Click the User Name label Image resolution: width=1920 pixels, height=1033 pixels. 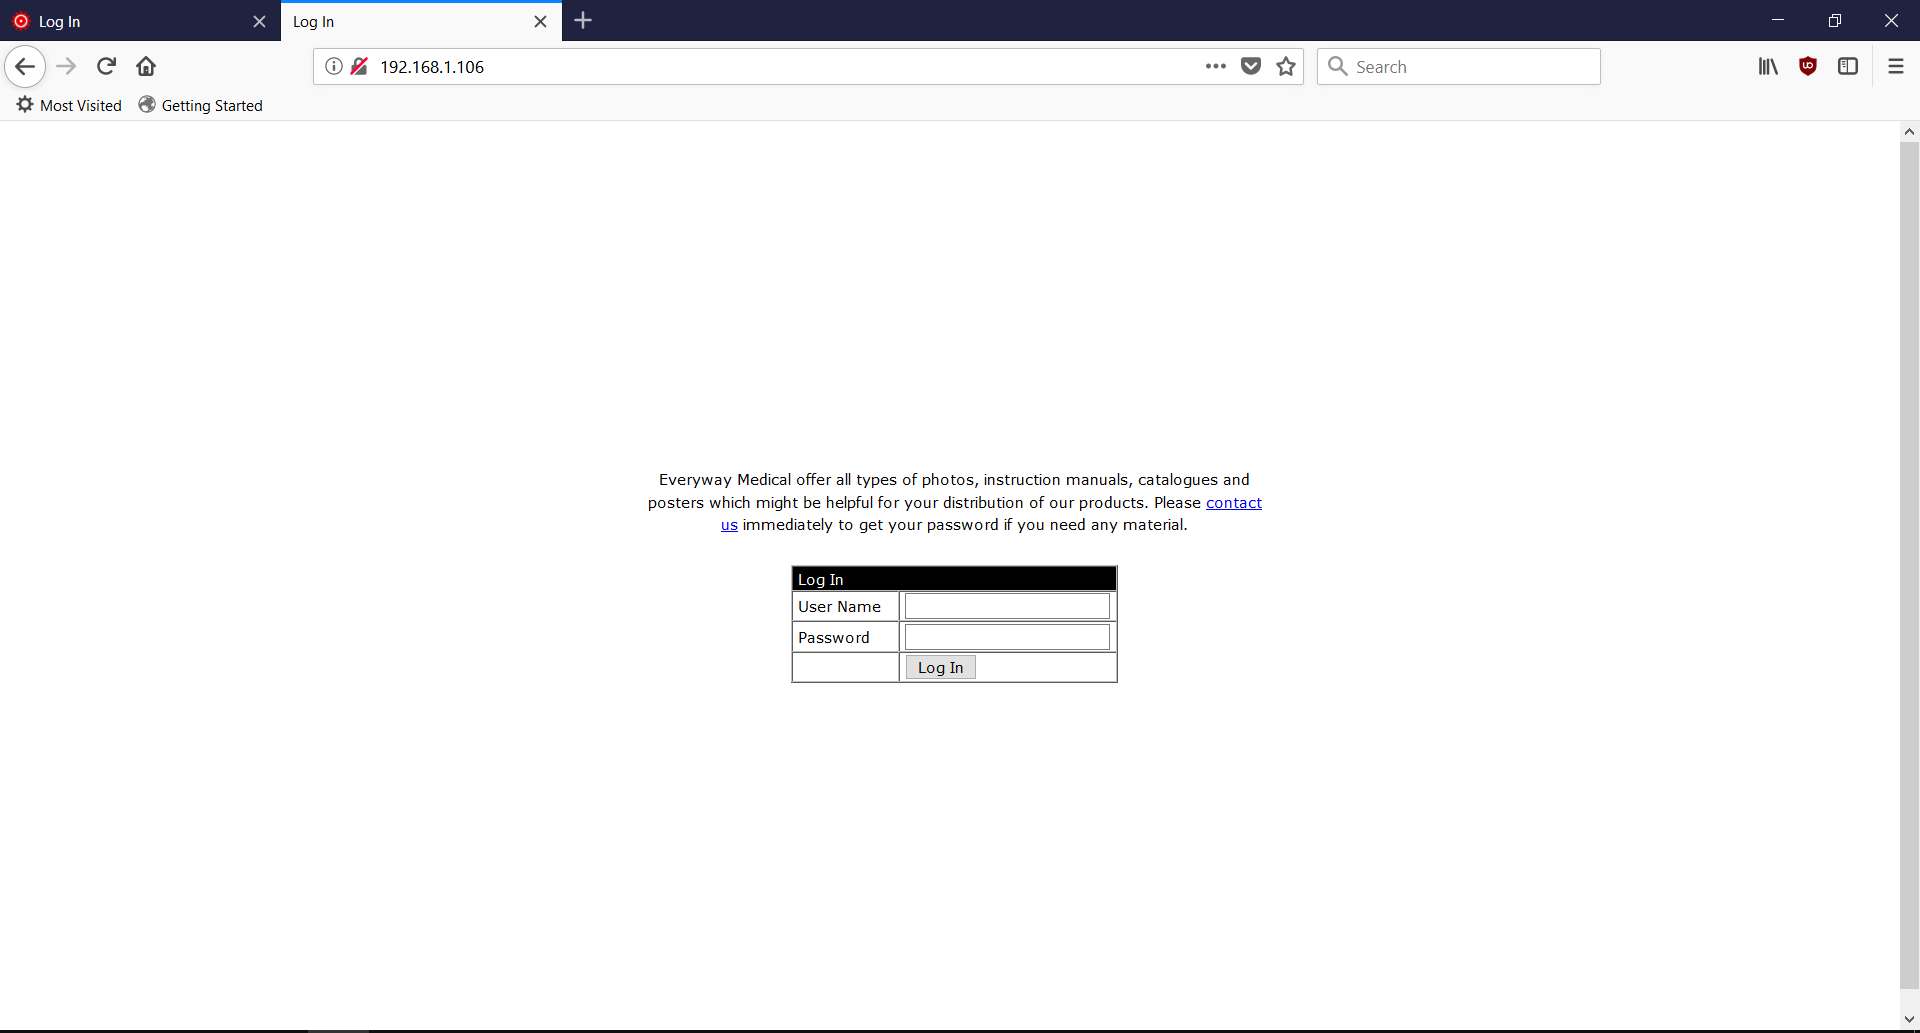pos(839,607)
